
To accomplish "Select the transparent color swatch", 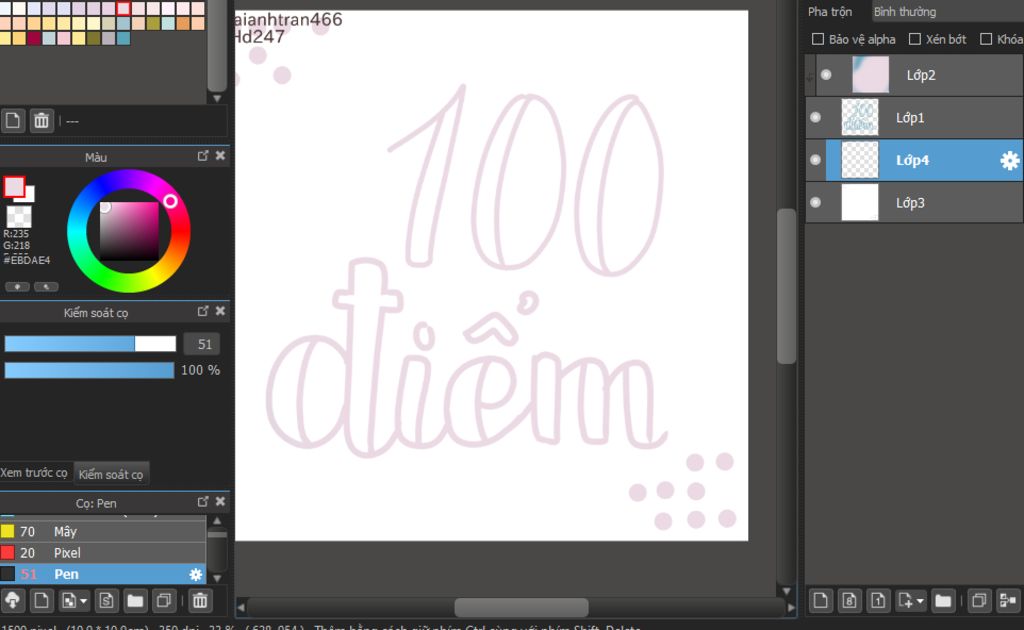I will (19, 216).
